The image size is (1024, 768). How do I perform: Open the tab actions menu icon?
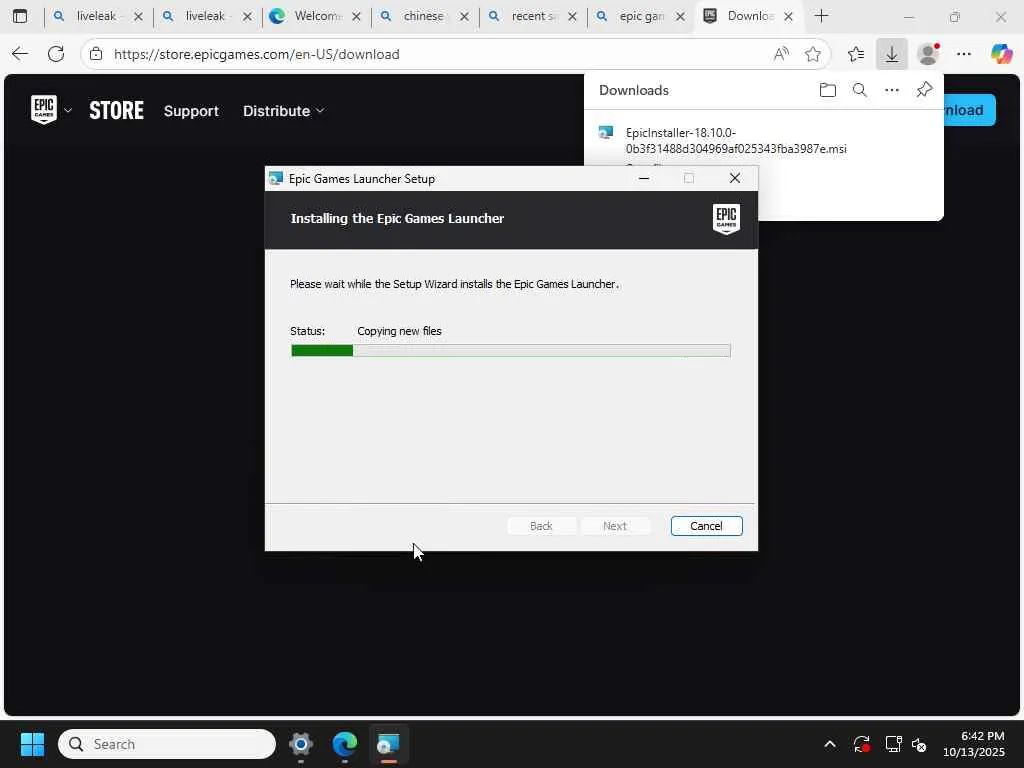click(20, 16)
